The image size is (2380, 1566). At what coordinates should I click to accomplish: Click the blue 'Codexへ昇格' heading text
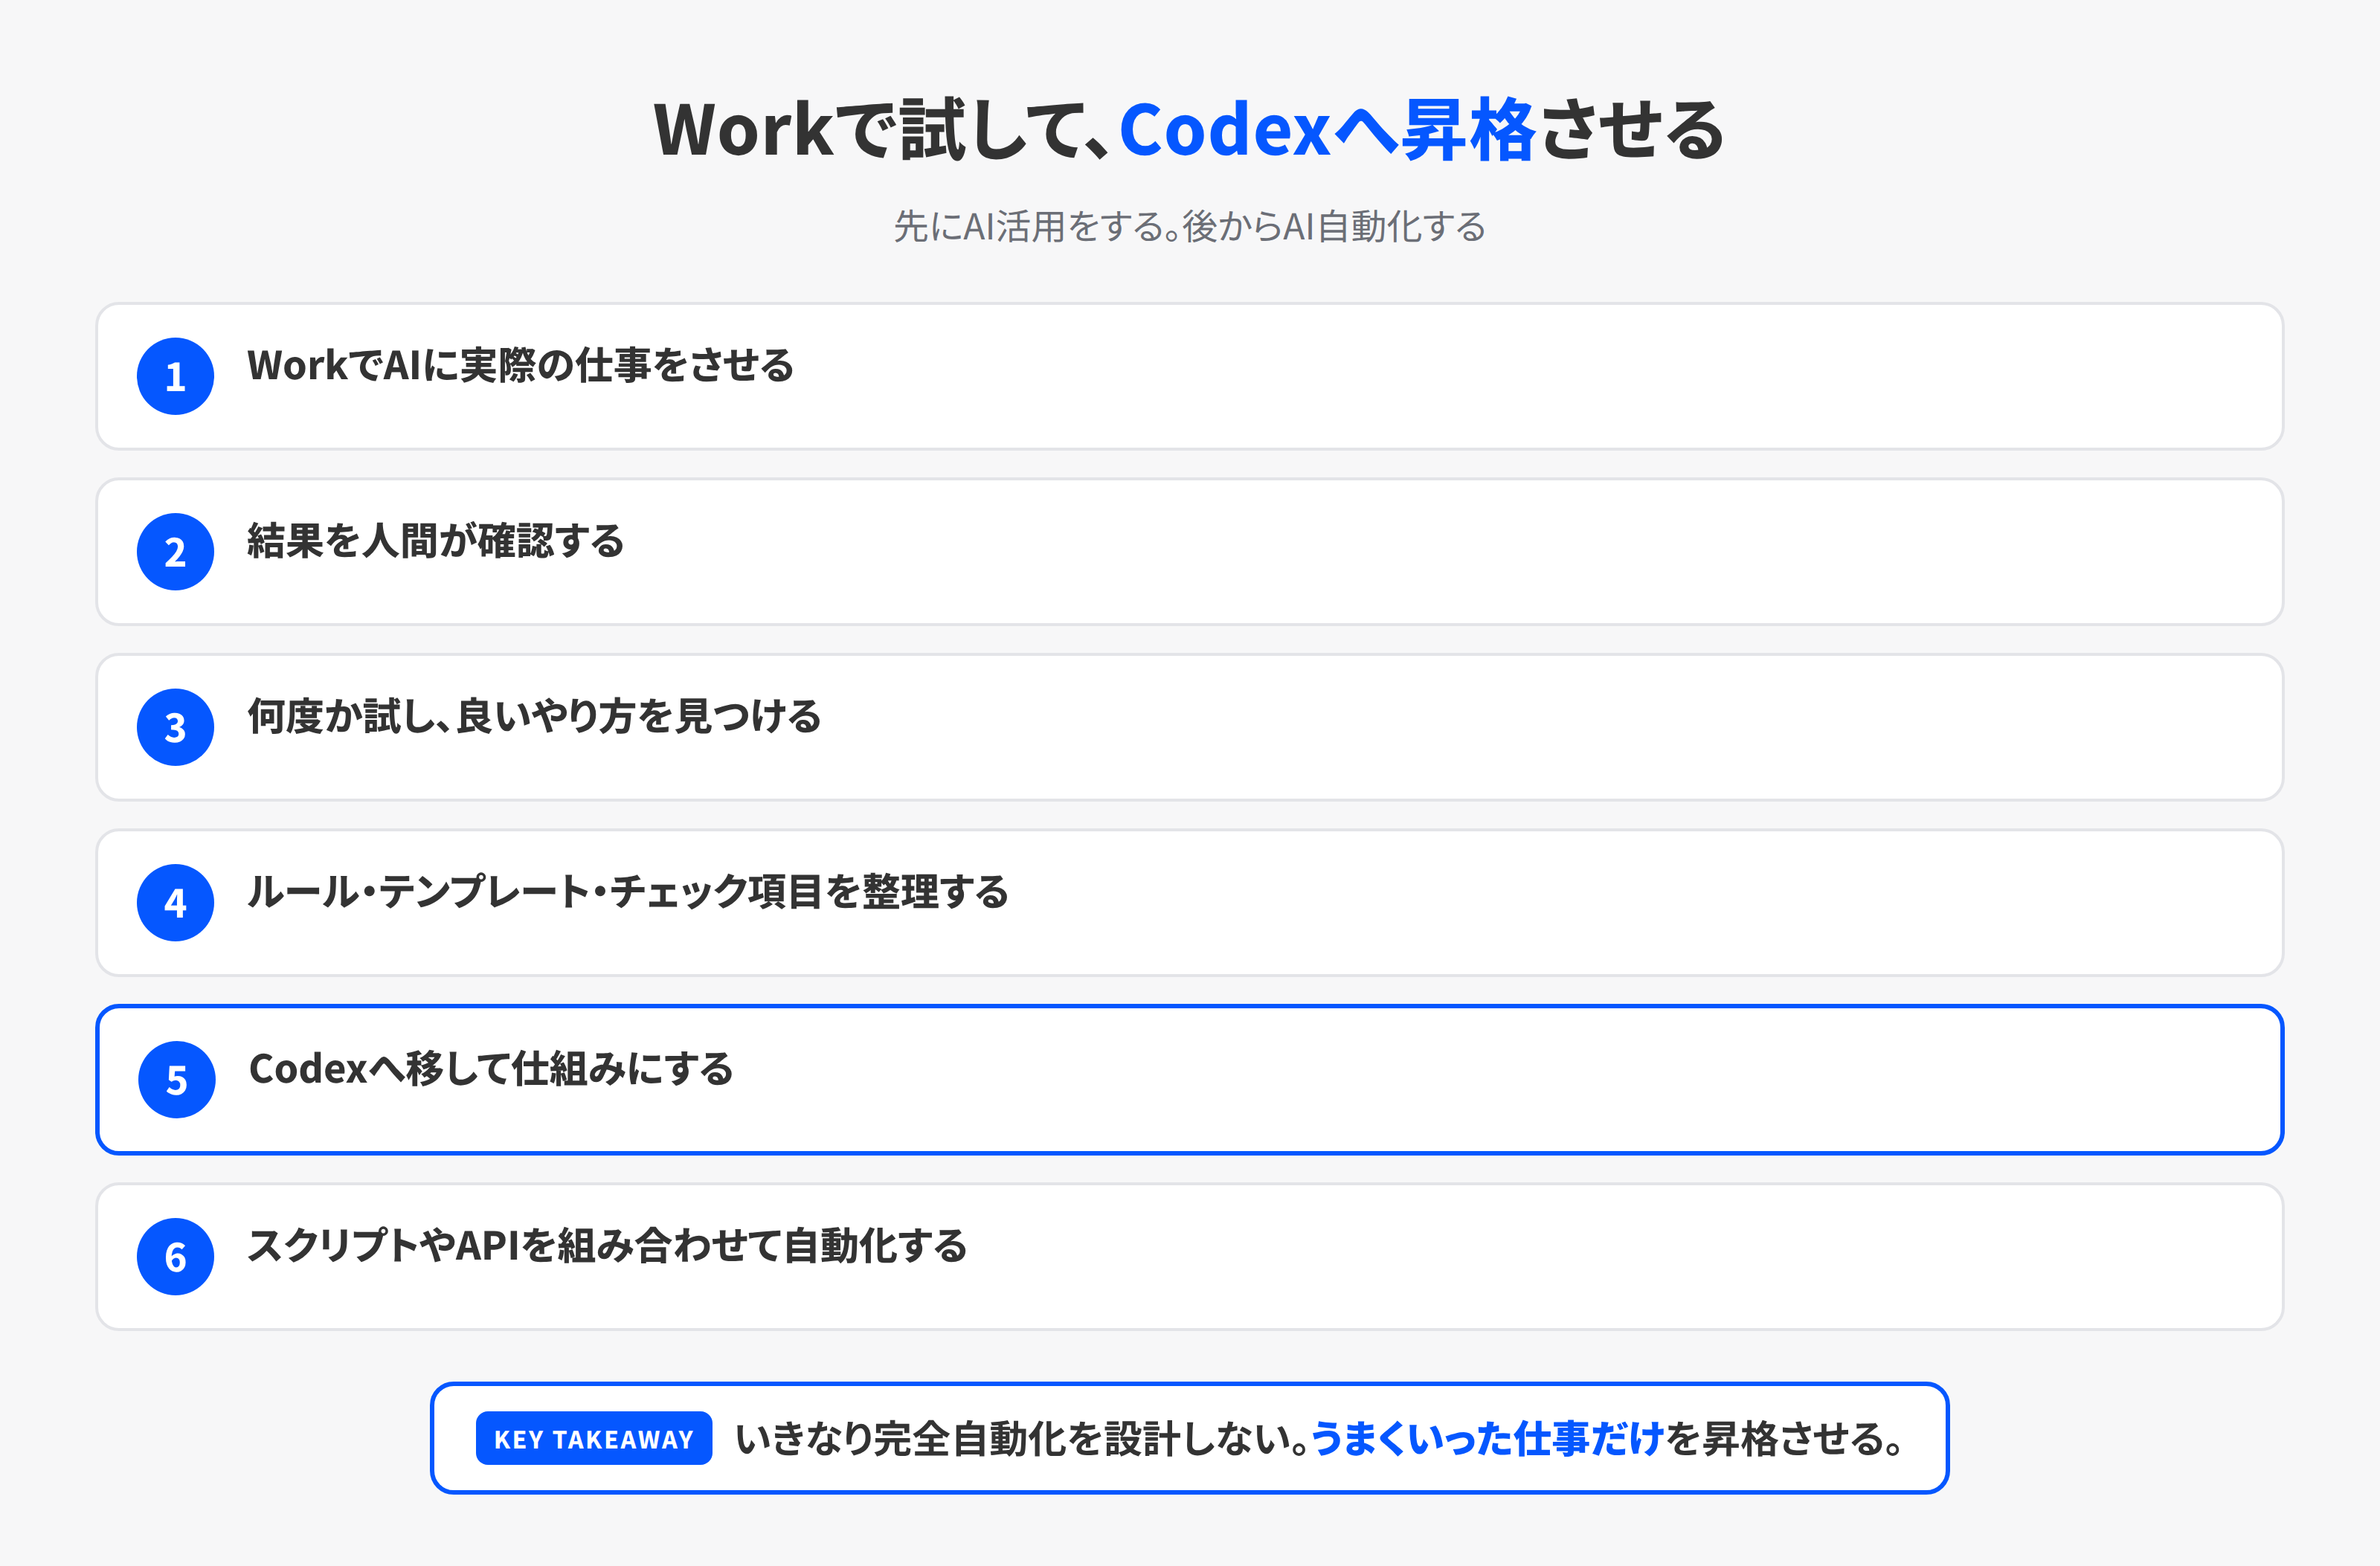coord(1328,130)
